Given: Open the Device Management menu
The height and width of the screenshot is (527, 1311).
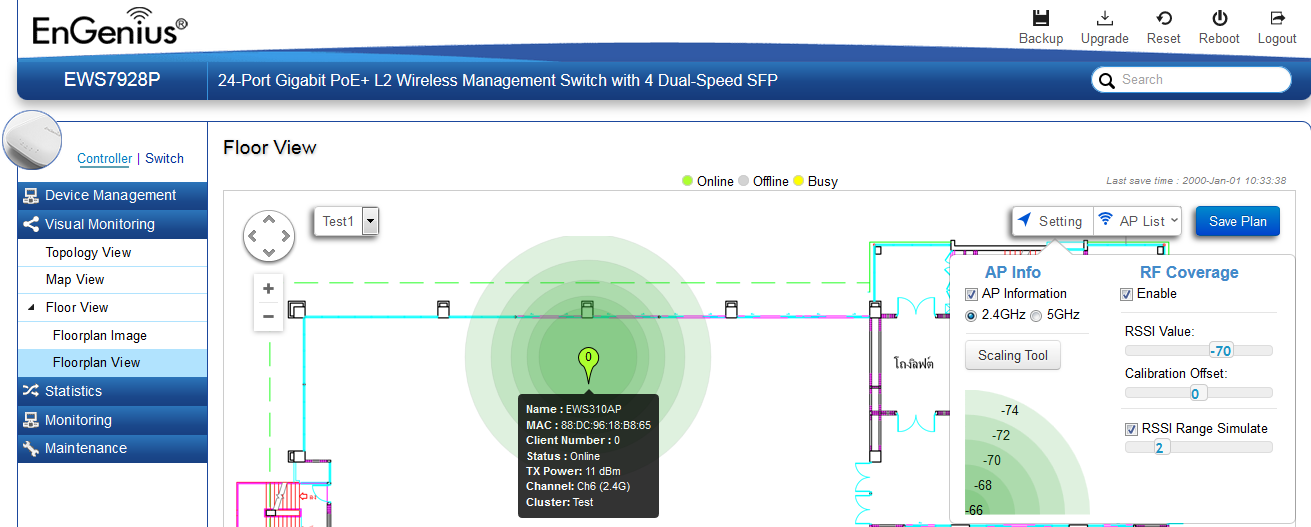Looking at the screenshot, I should tap(112, 196).
